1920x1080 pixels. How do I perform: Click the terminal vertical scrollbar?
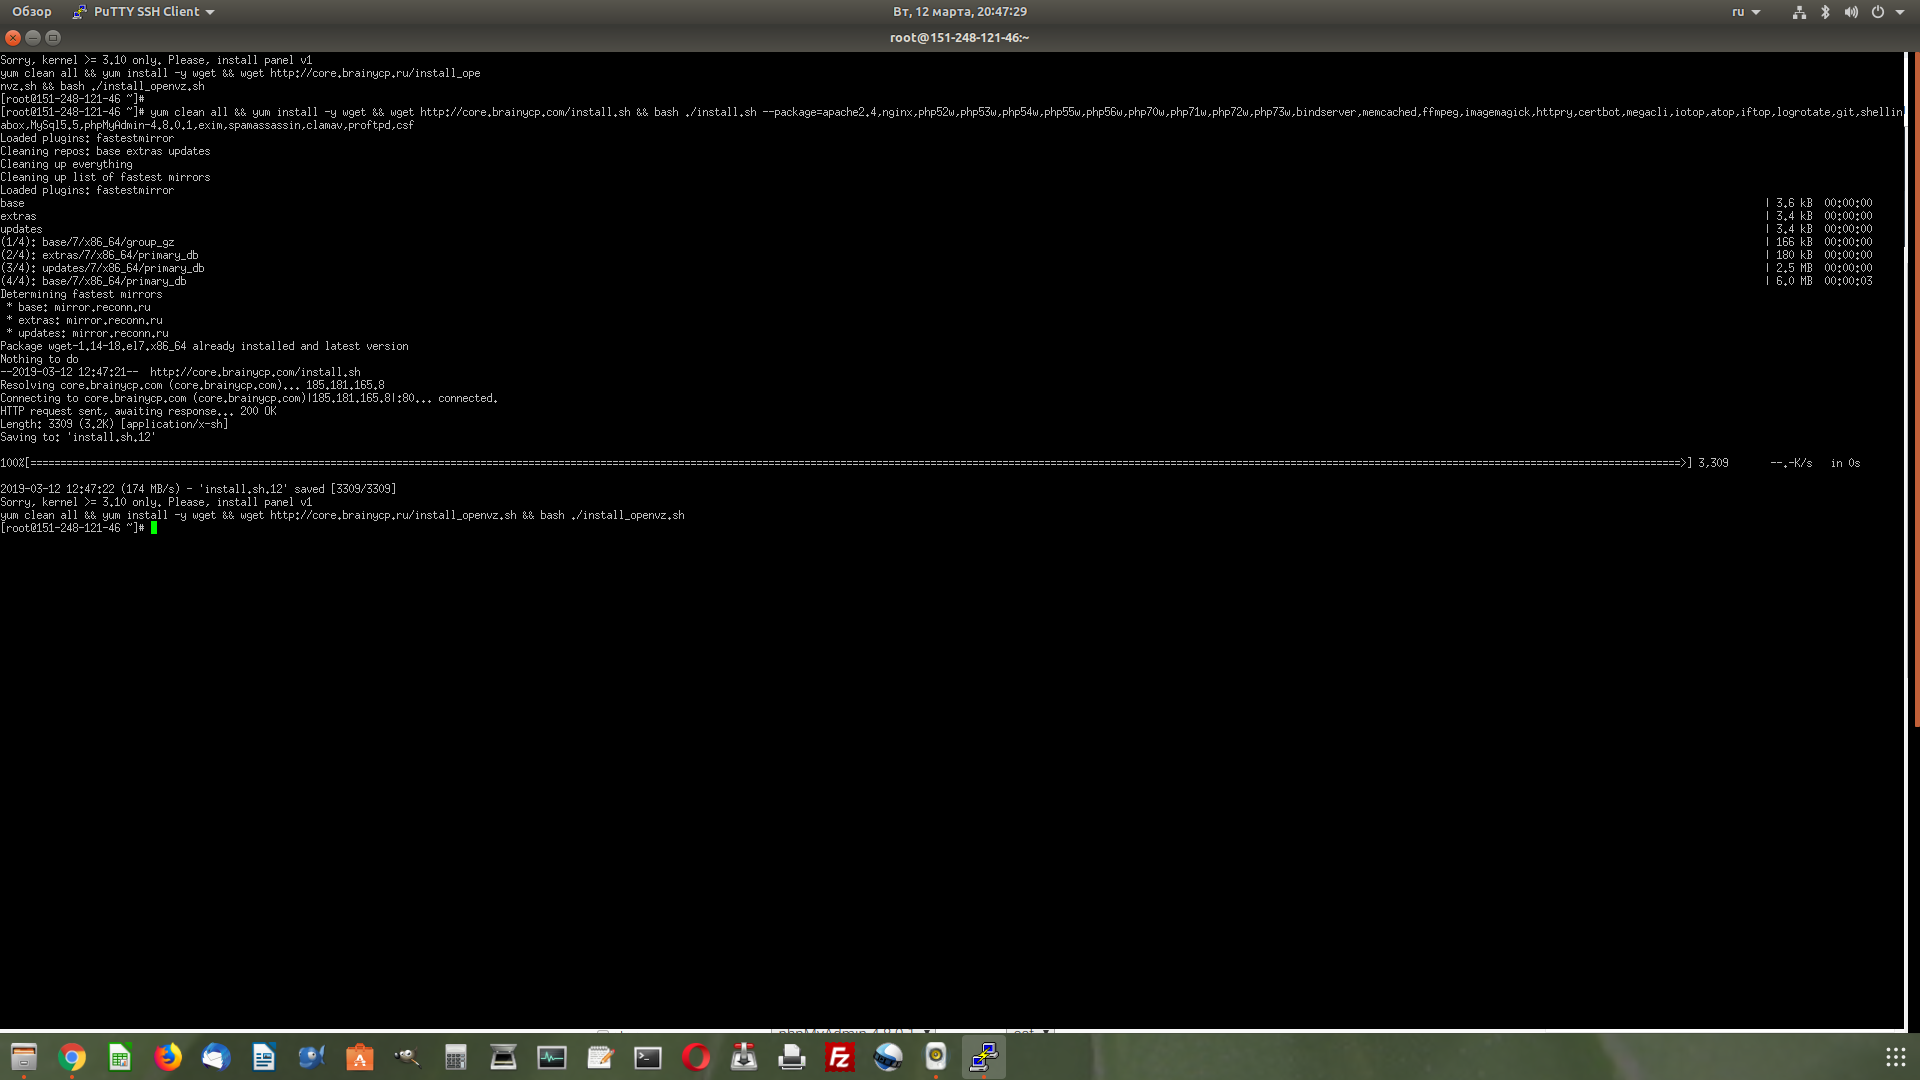pyautogui.click(x=1916, y=400)
